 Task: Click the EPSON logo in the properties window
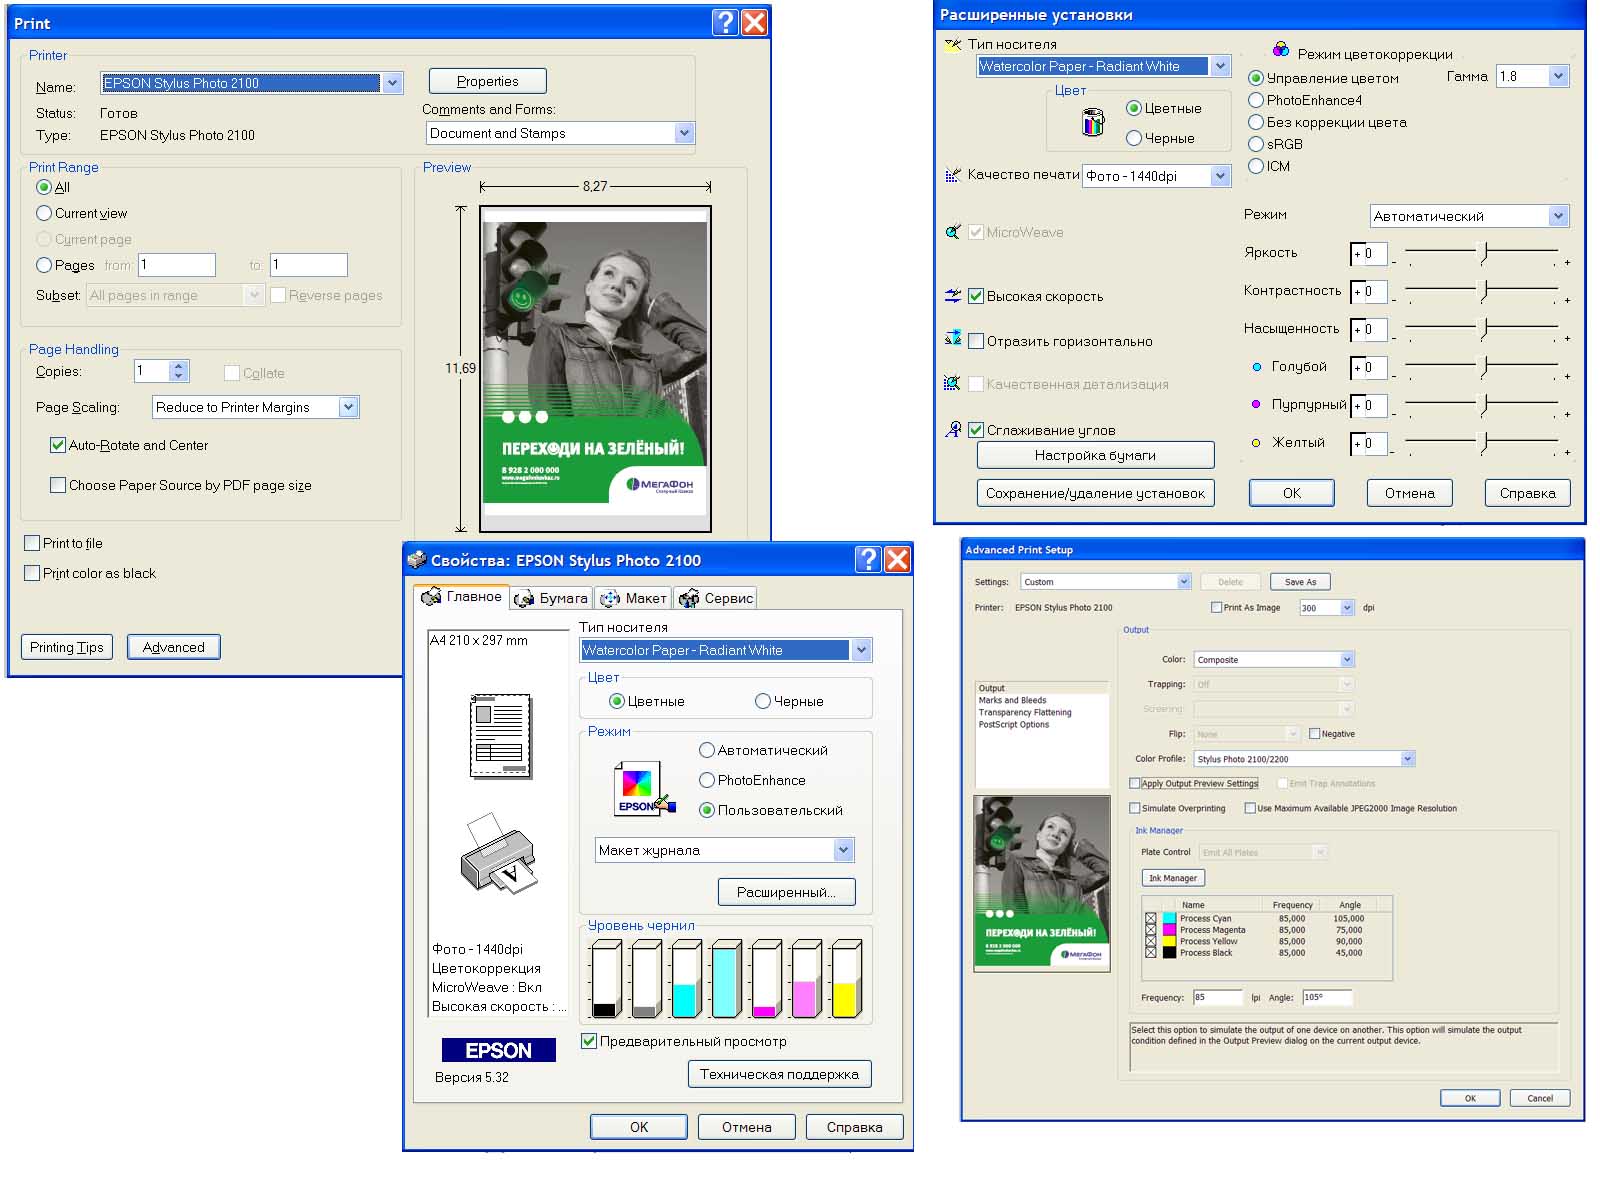click(498, 1050)
